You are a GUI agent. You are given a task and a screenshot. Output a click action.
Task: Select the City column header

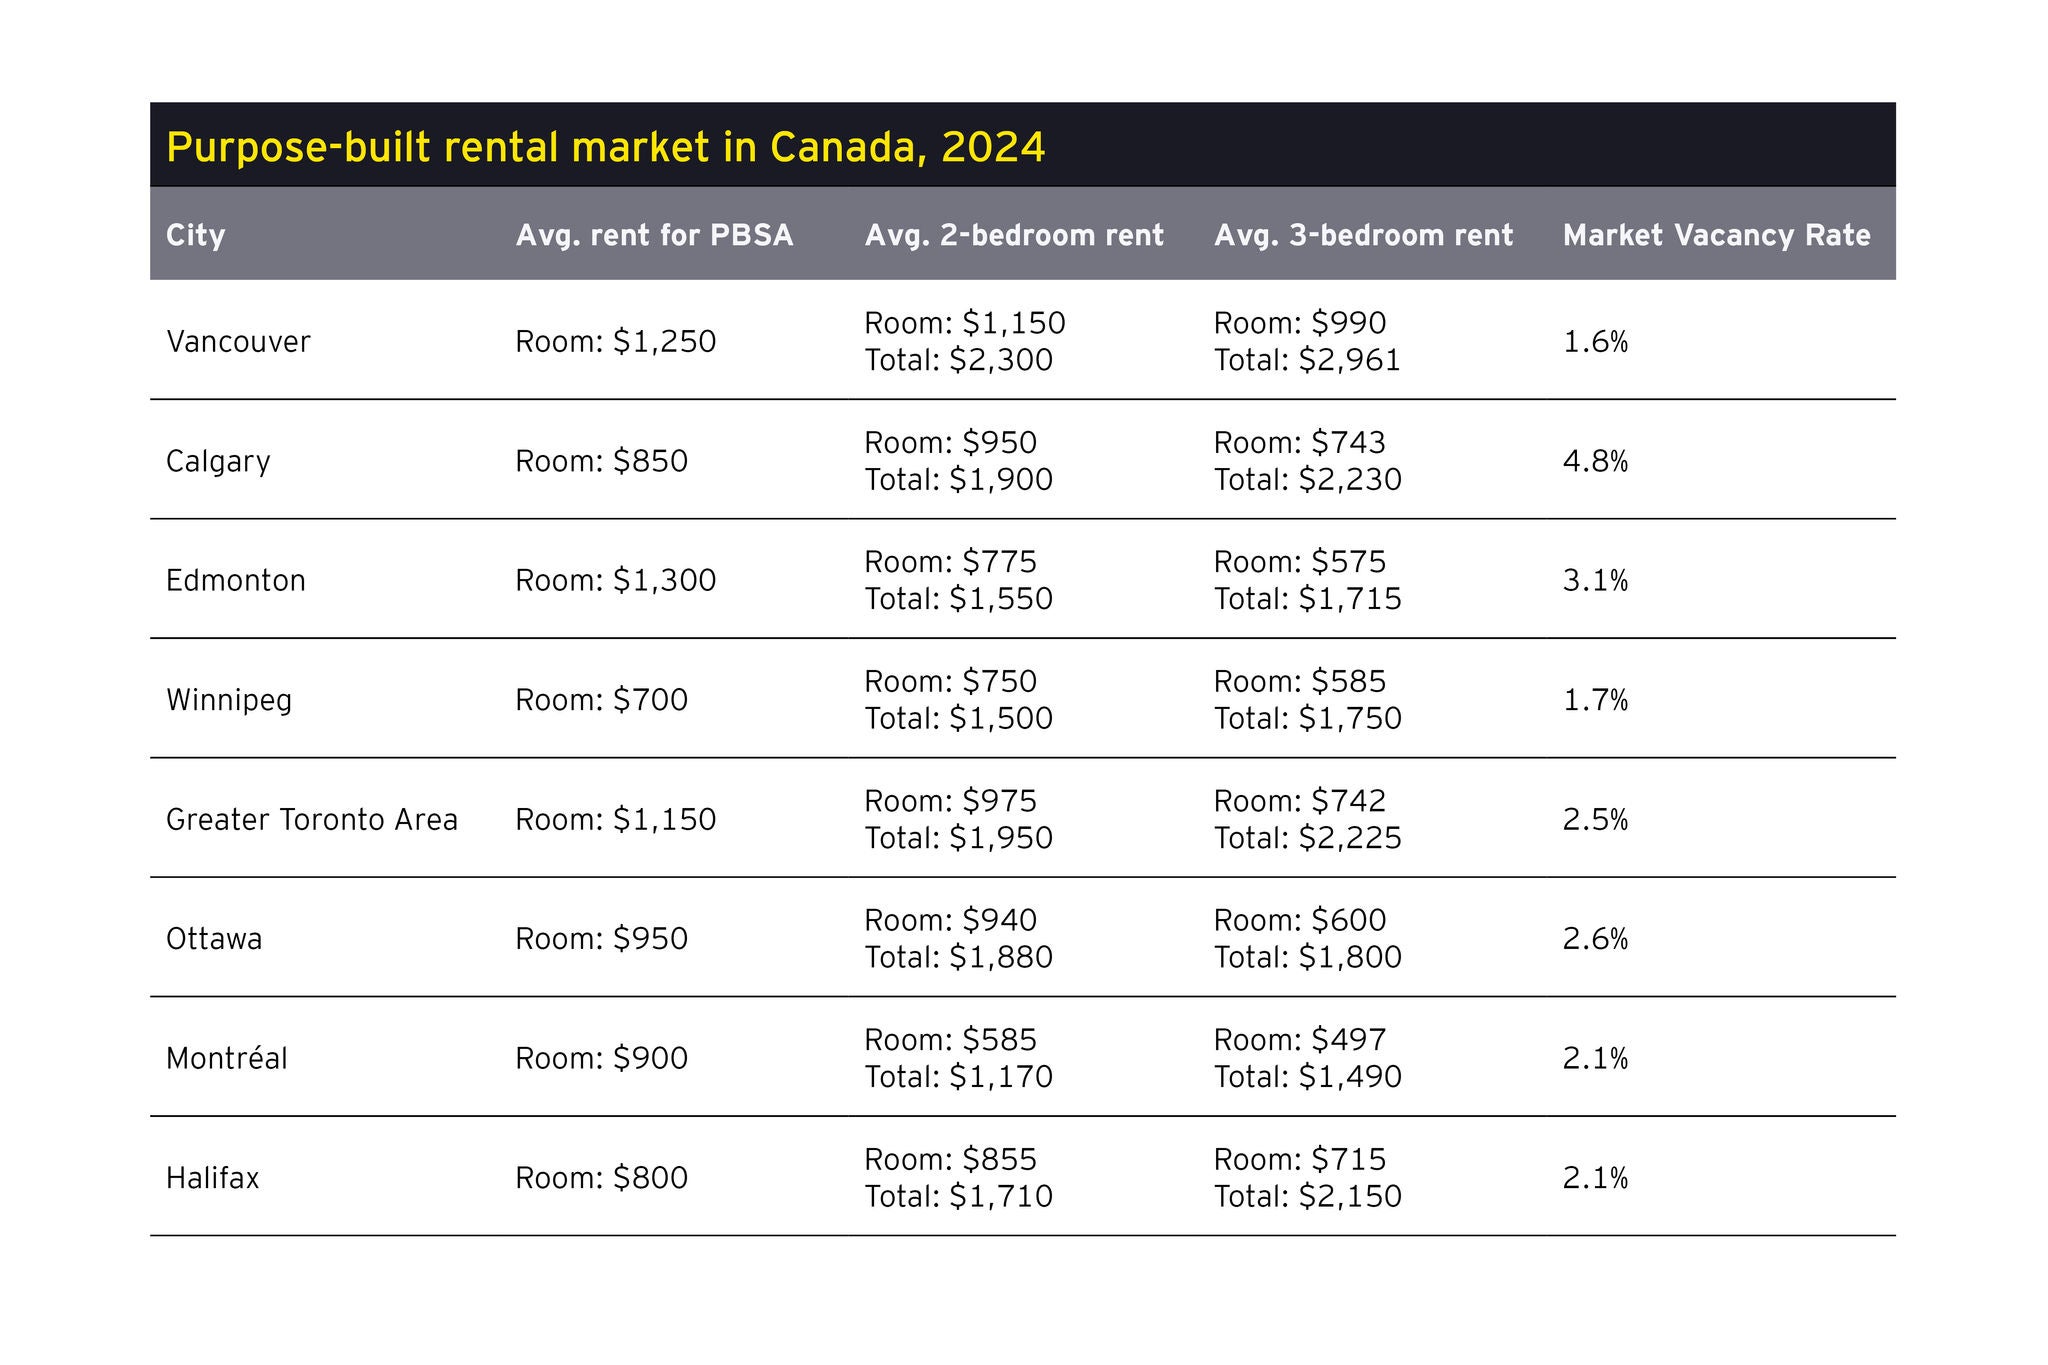pos(196,235)
